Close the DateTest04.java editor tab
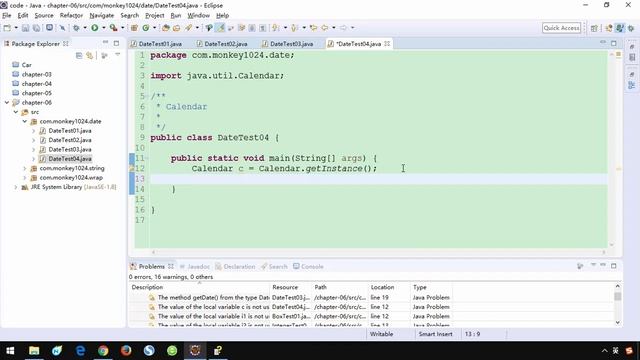The width and height of the screenshot is (640, 360). (x=387, y=43)
